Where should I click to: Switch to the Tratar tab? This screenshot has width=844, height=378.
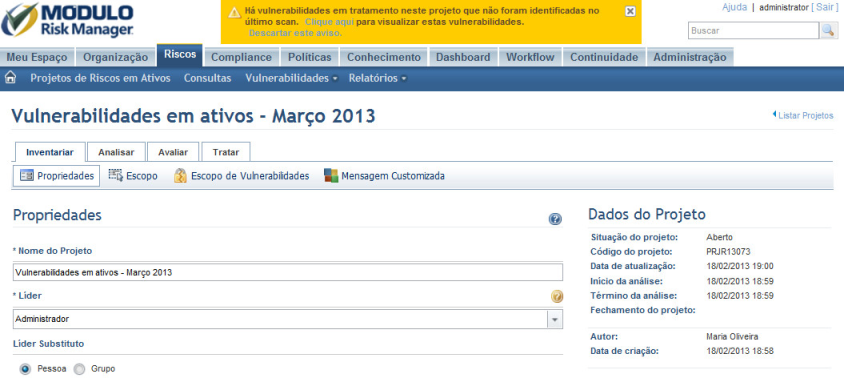pyautogui.click(x=226, y=152)
